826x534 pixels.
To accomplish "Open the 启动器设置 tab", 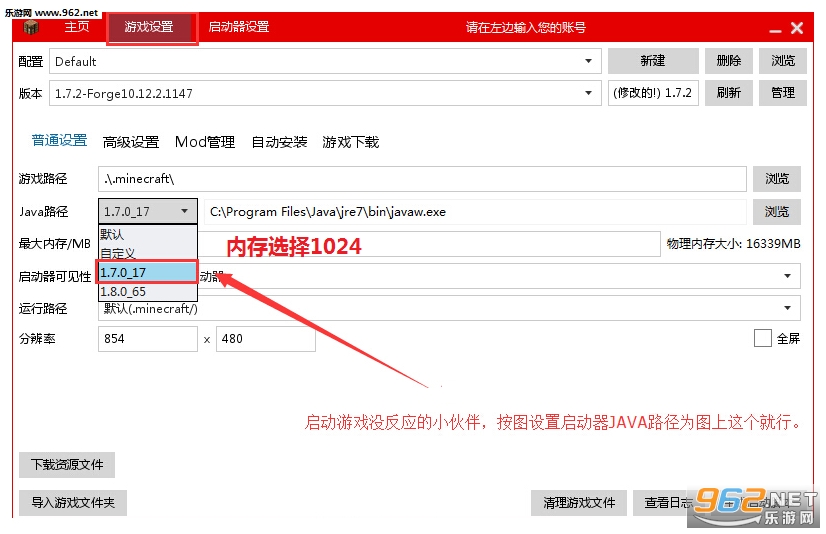I will point(238,27).
